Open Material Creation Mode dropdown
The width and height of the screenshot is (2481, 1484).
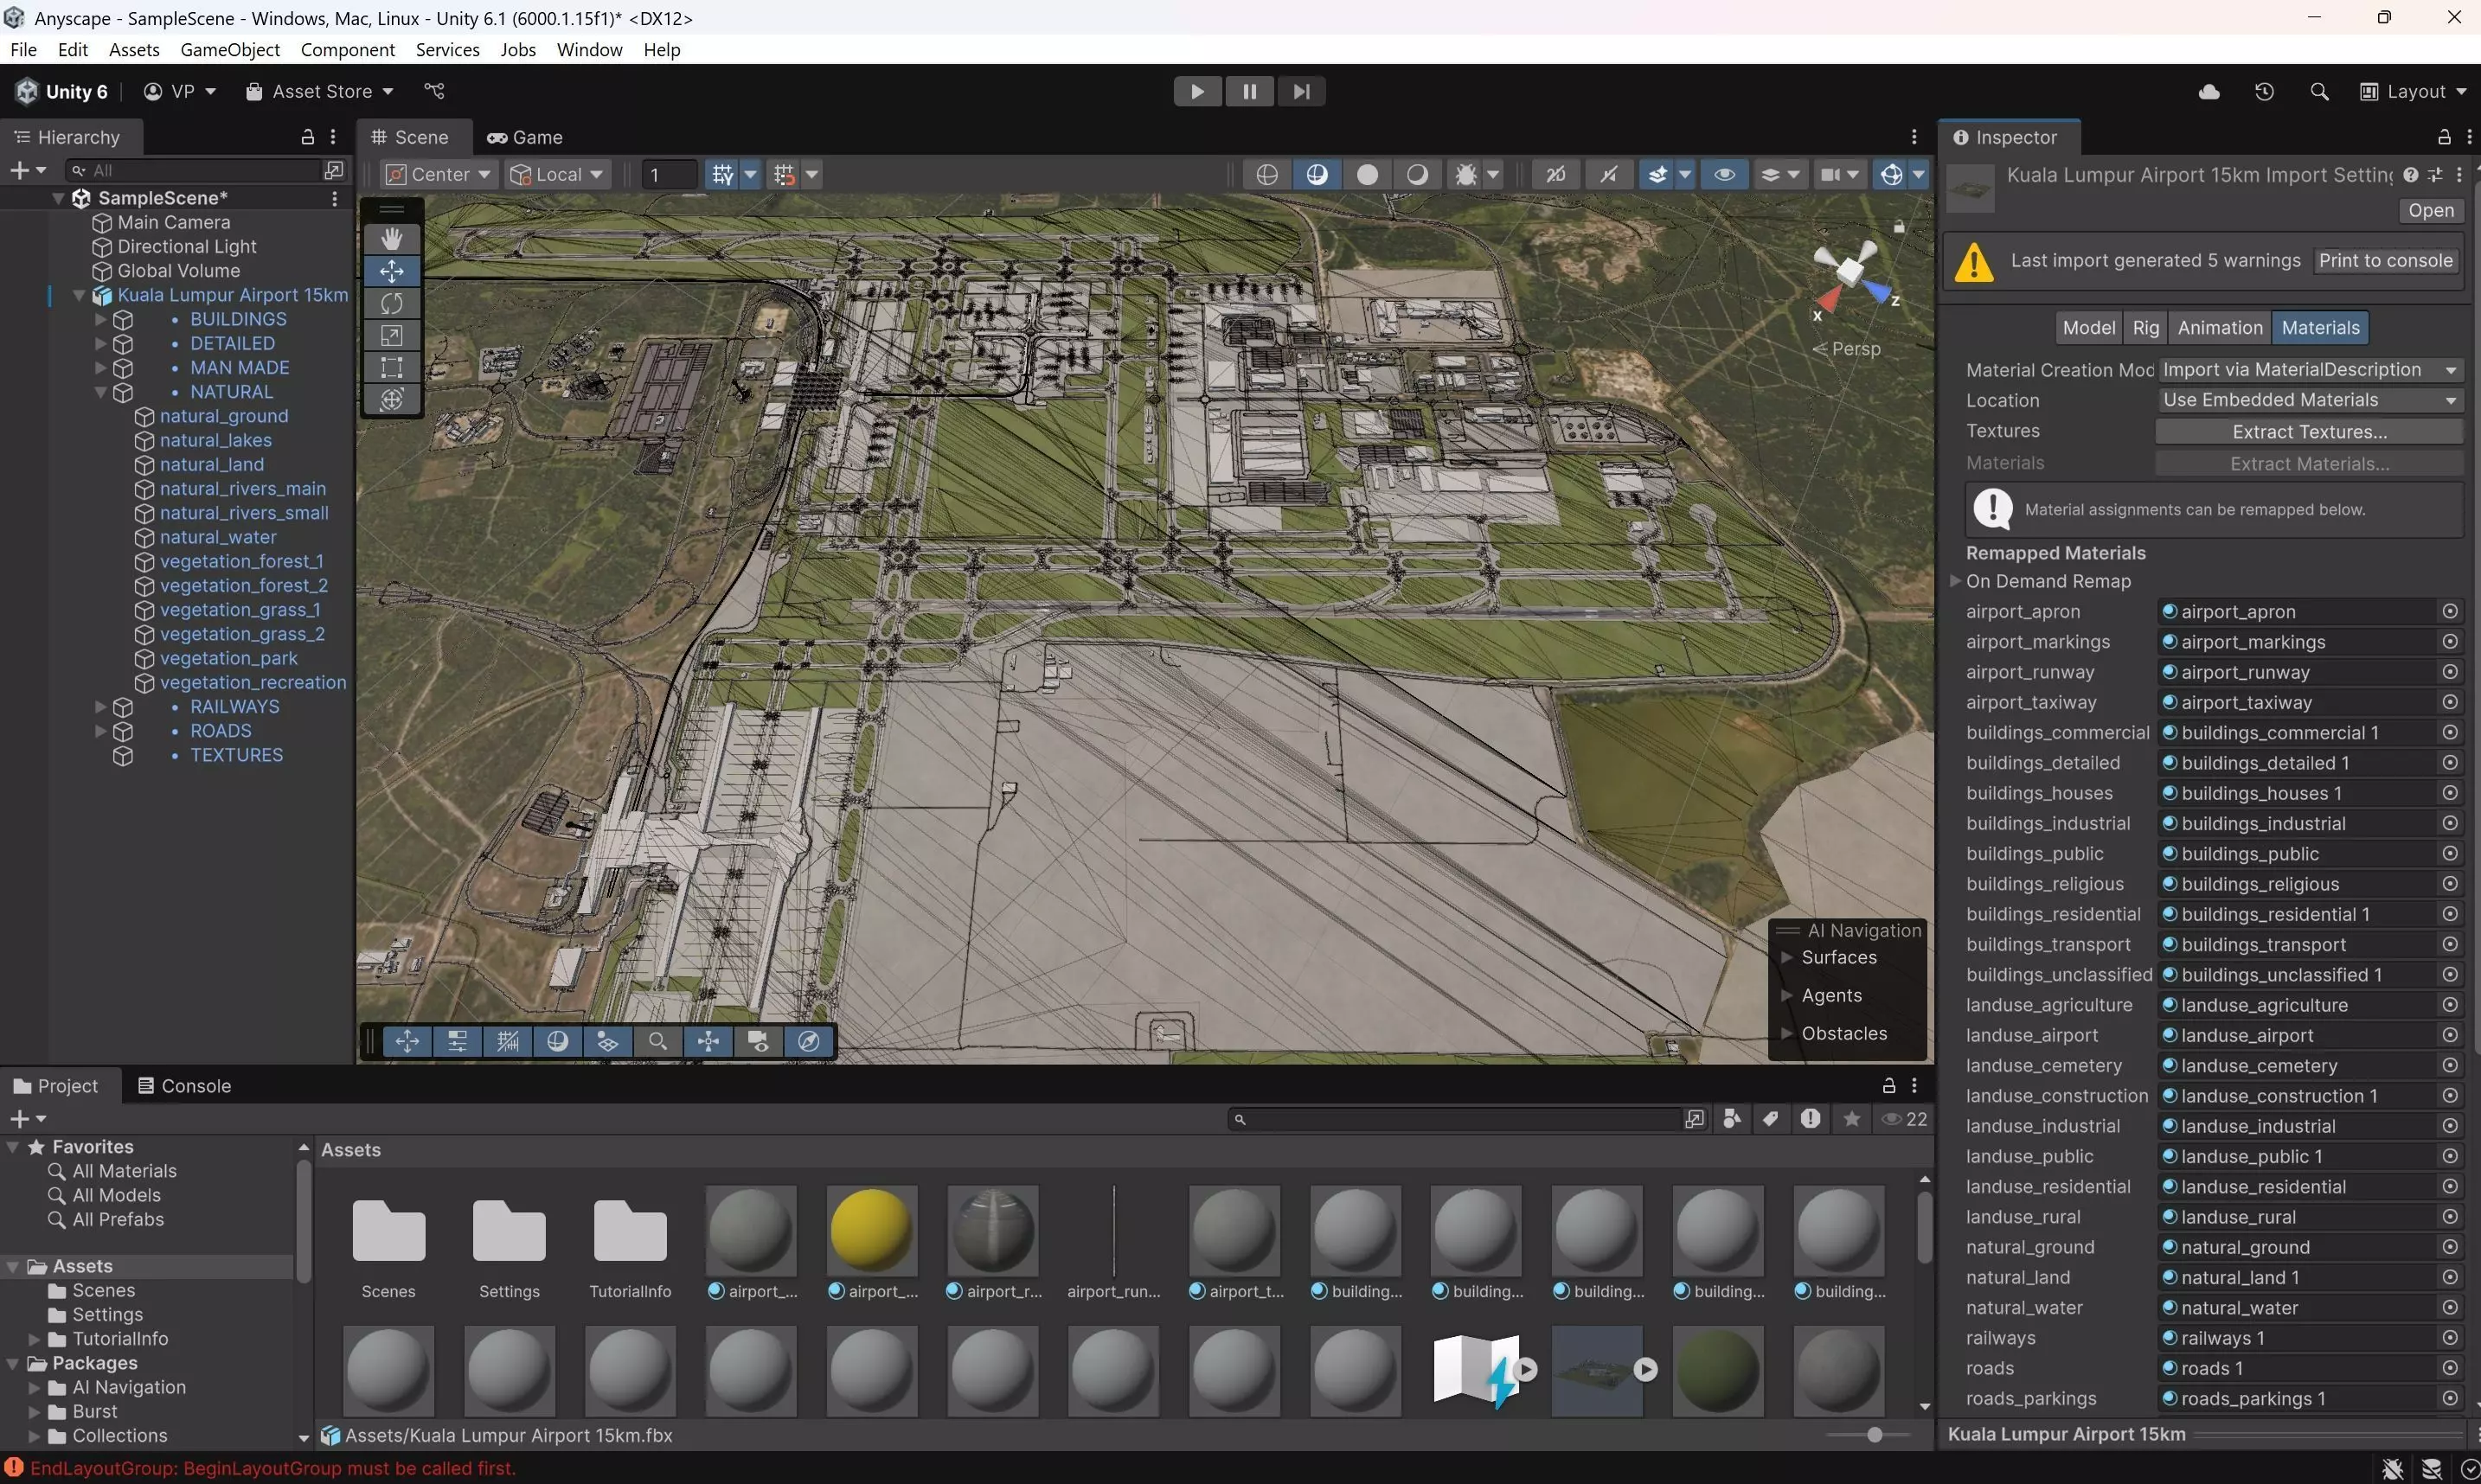tap(2309, 370)
